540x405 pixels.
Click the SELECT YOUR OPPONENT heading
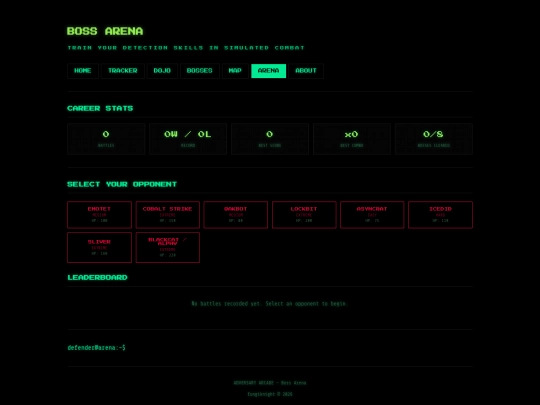pos(122,184)
